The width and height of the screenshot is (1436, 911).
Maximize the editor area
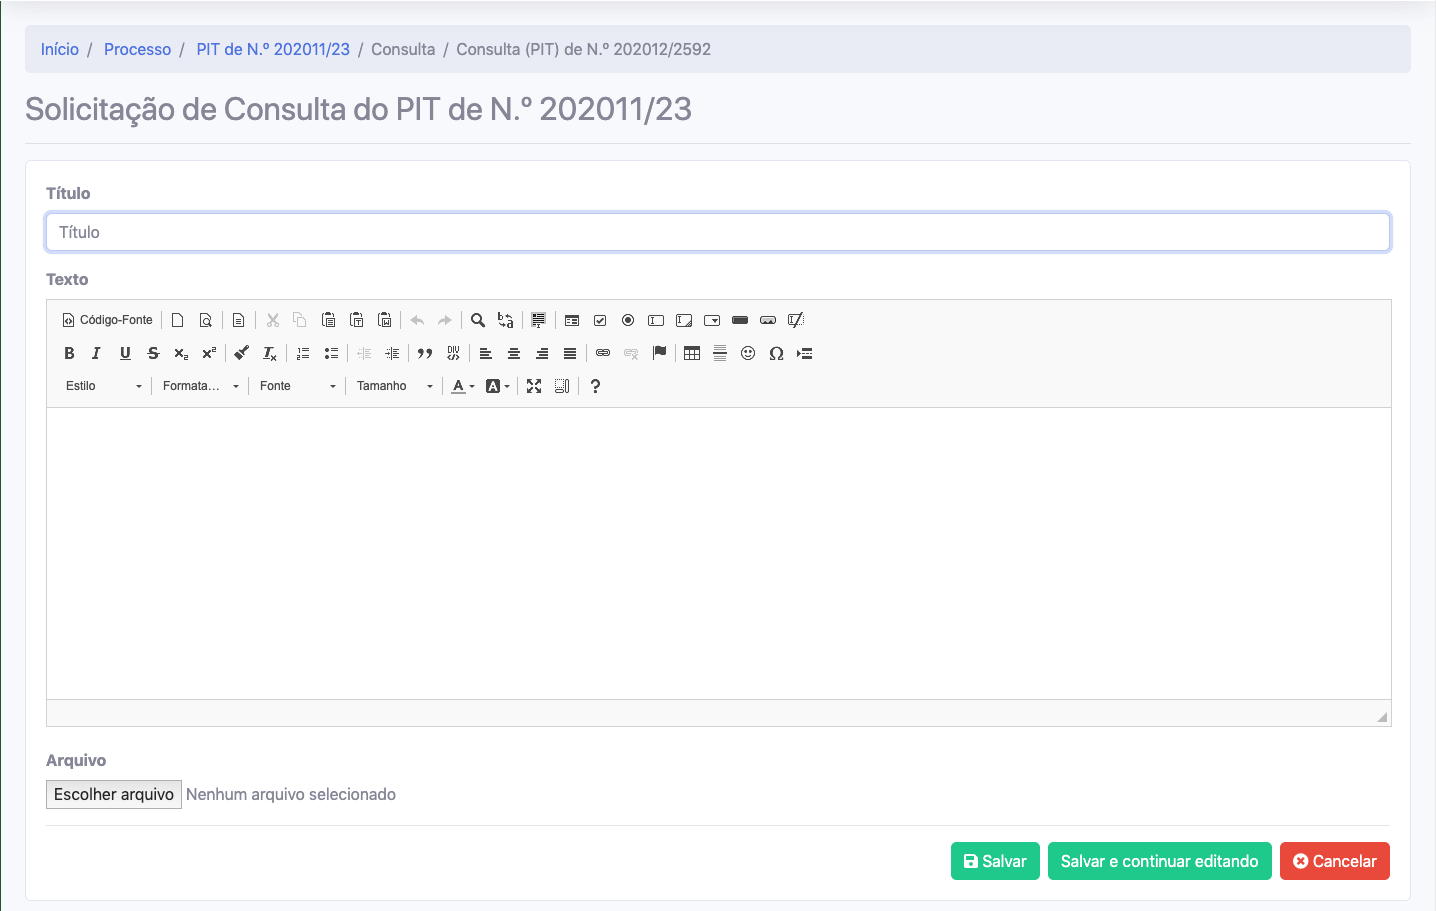[534, 386]
